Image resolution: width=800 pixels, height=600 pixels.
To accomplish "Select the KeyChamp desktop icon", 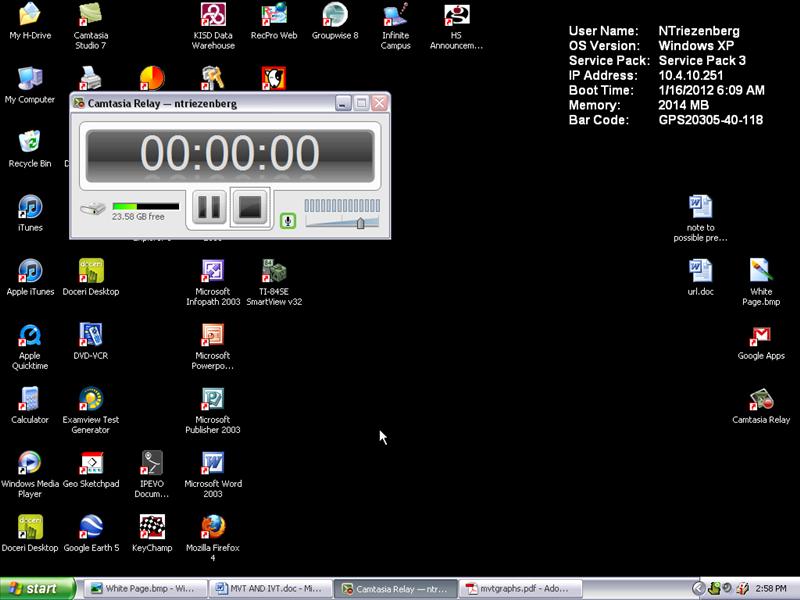I will (152, 534).
